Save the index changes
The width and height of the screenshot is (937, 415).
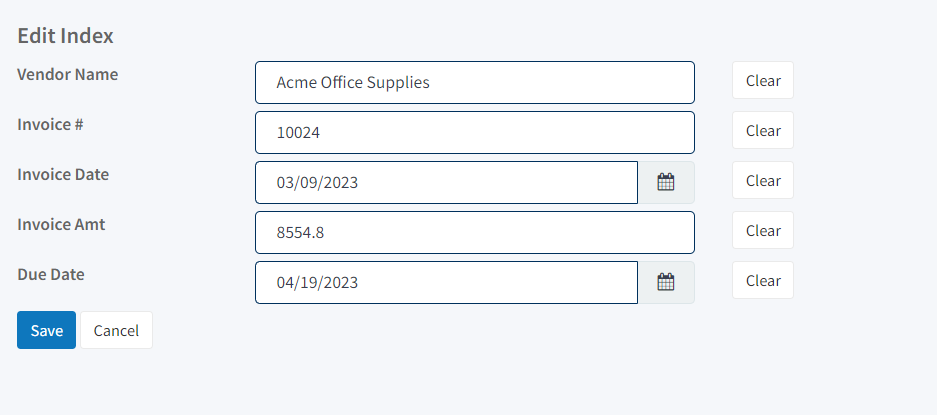coord(47,330)
